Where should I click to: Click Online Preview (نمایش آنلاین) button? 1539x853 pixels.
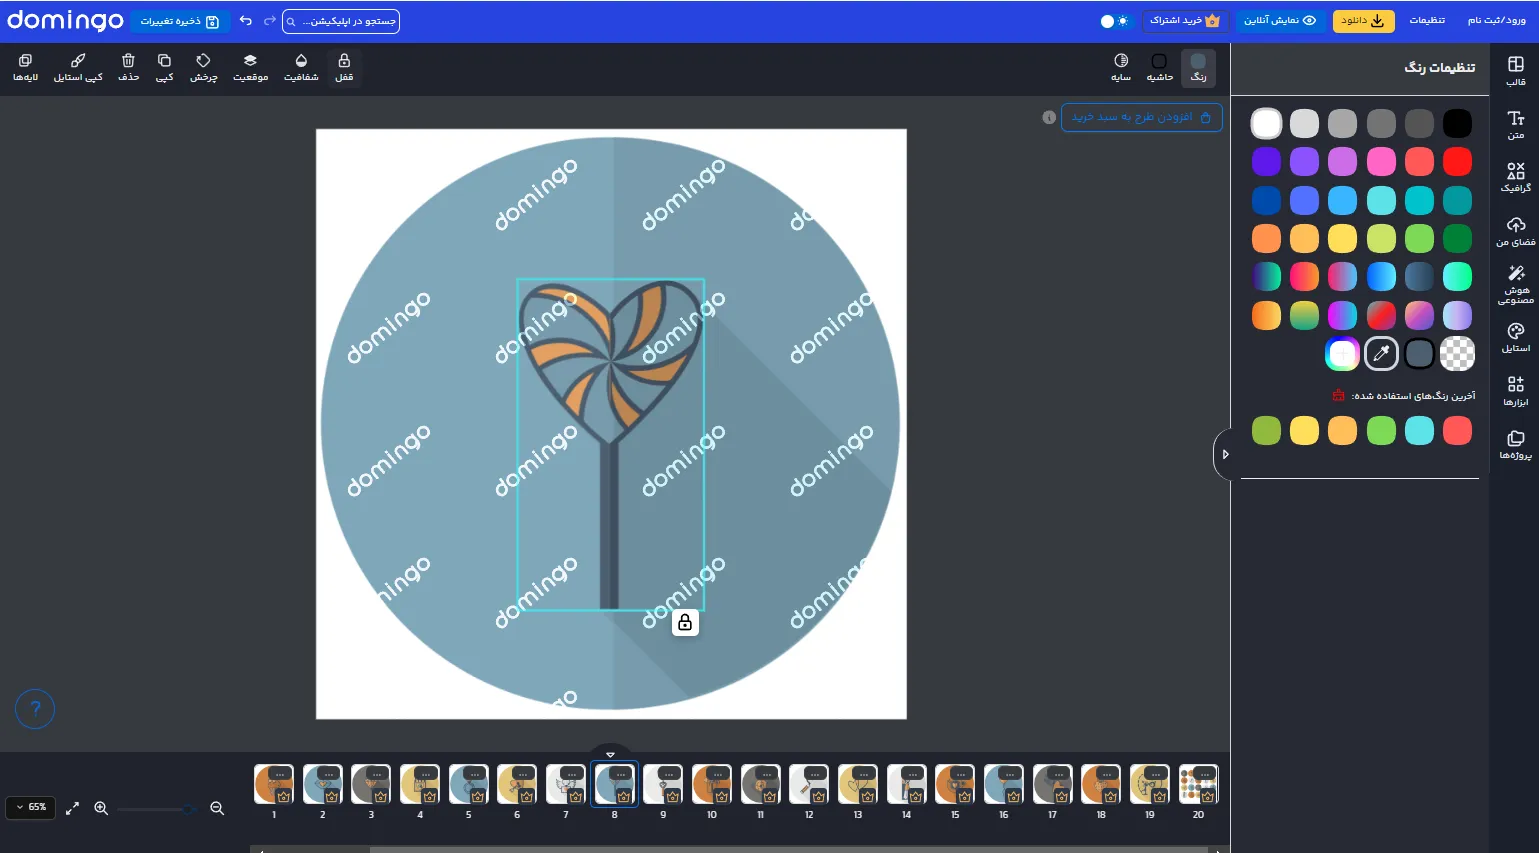click(x=1280, y=20)
